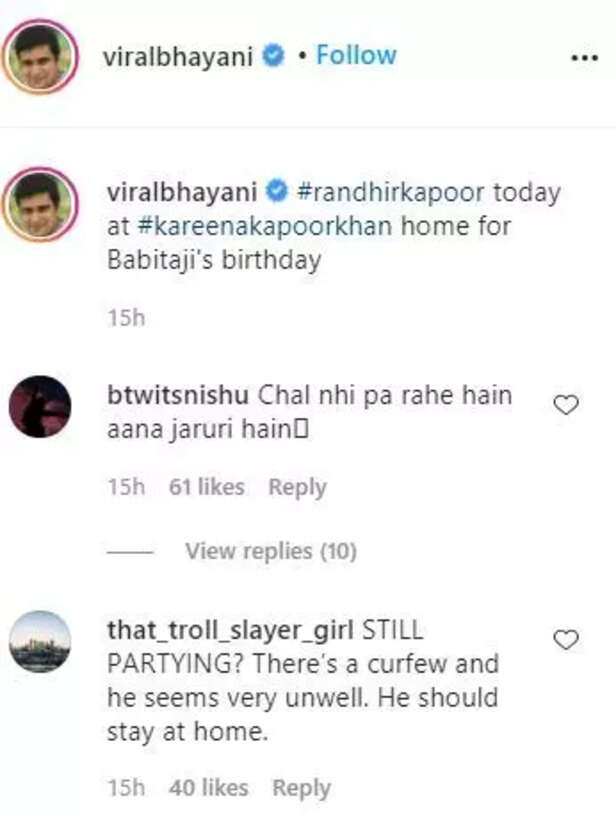
Task: Click the verified badge in the header
Action: (272, 56)
